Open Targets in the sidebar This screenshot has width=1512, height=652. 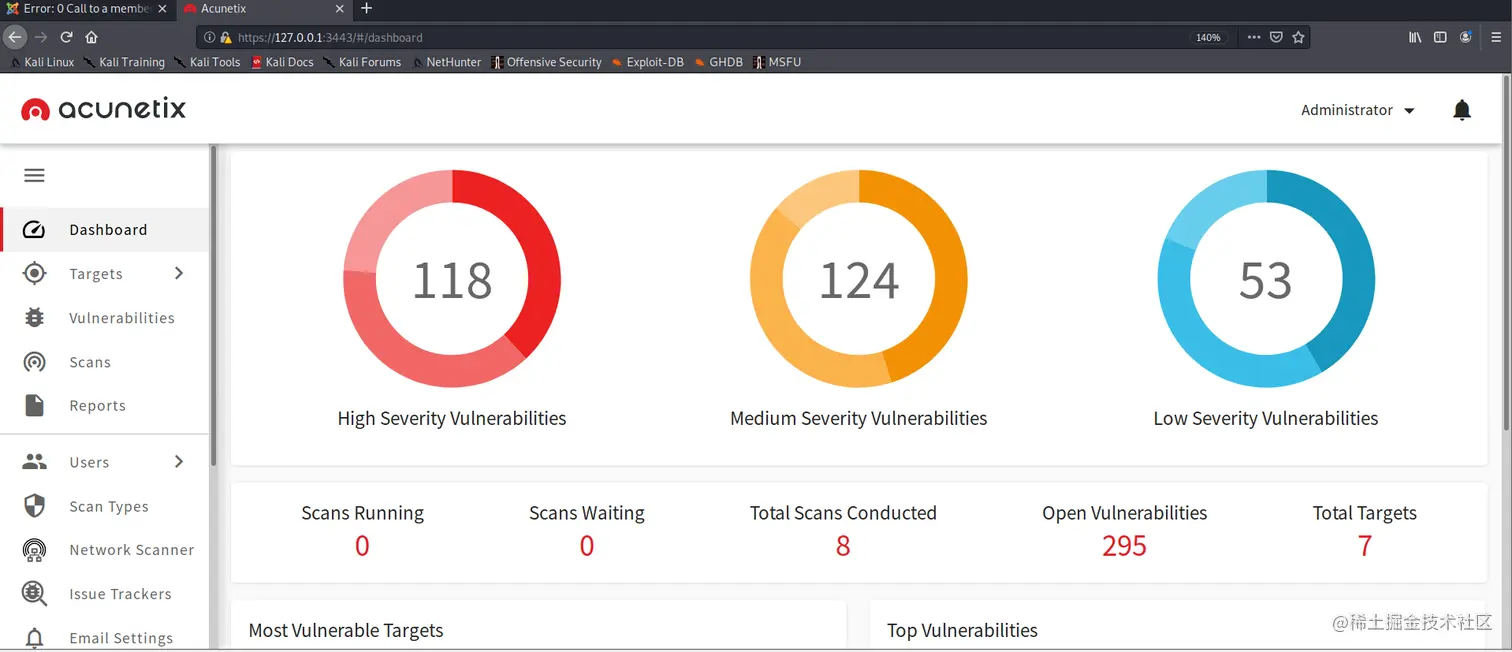point(105,274)
